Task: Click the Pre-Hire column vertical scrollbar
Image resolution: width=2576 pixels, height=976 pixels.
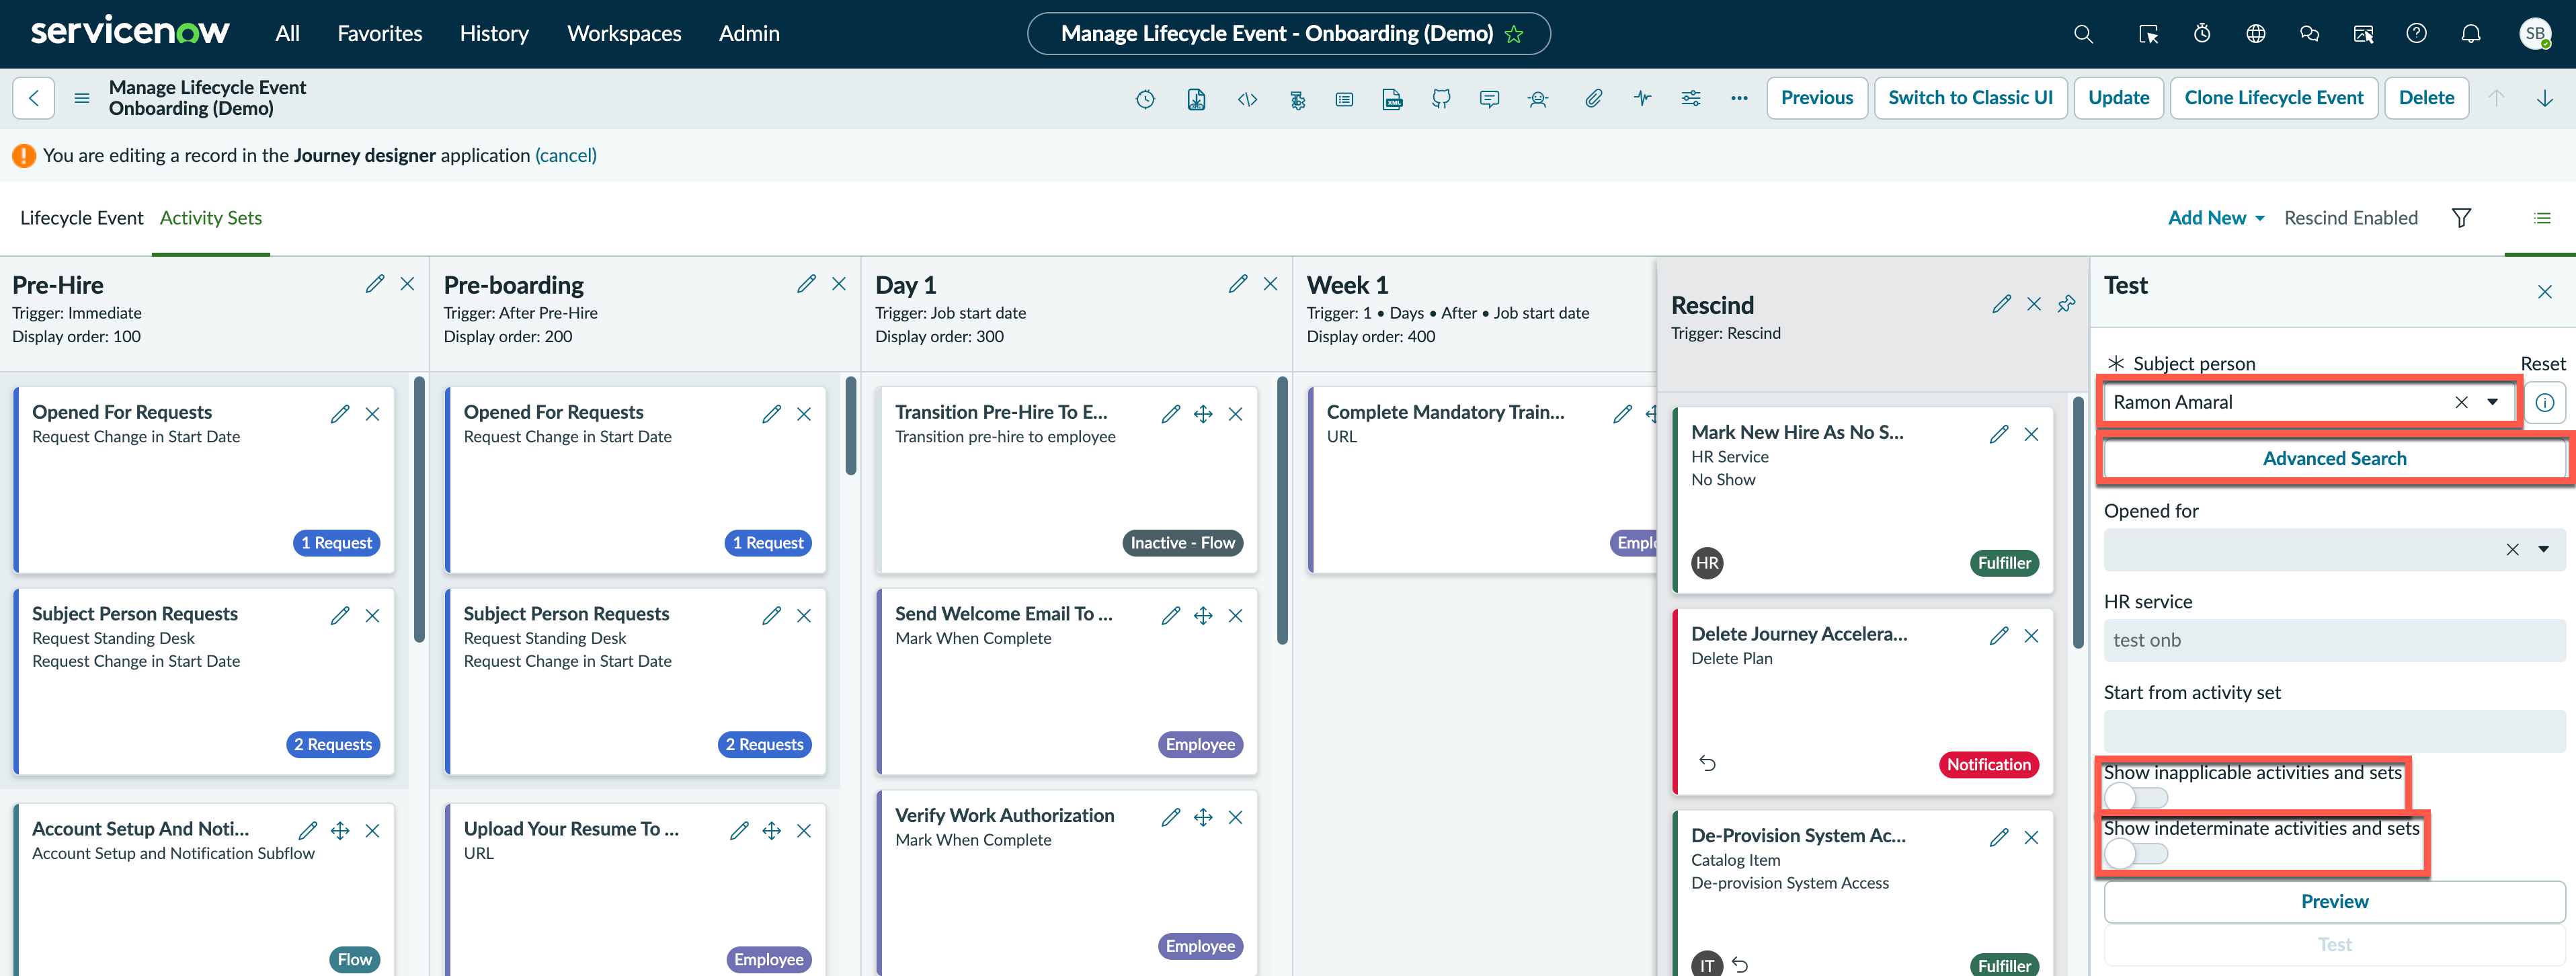Action: [420, 510]
